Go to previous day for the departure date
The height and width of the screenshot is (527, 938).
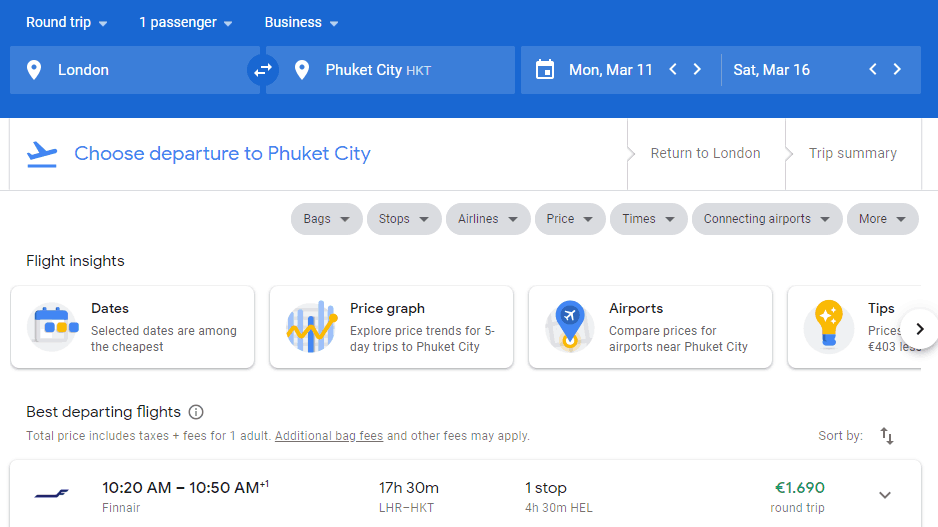click(673, 70)
